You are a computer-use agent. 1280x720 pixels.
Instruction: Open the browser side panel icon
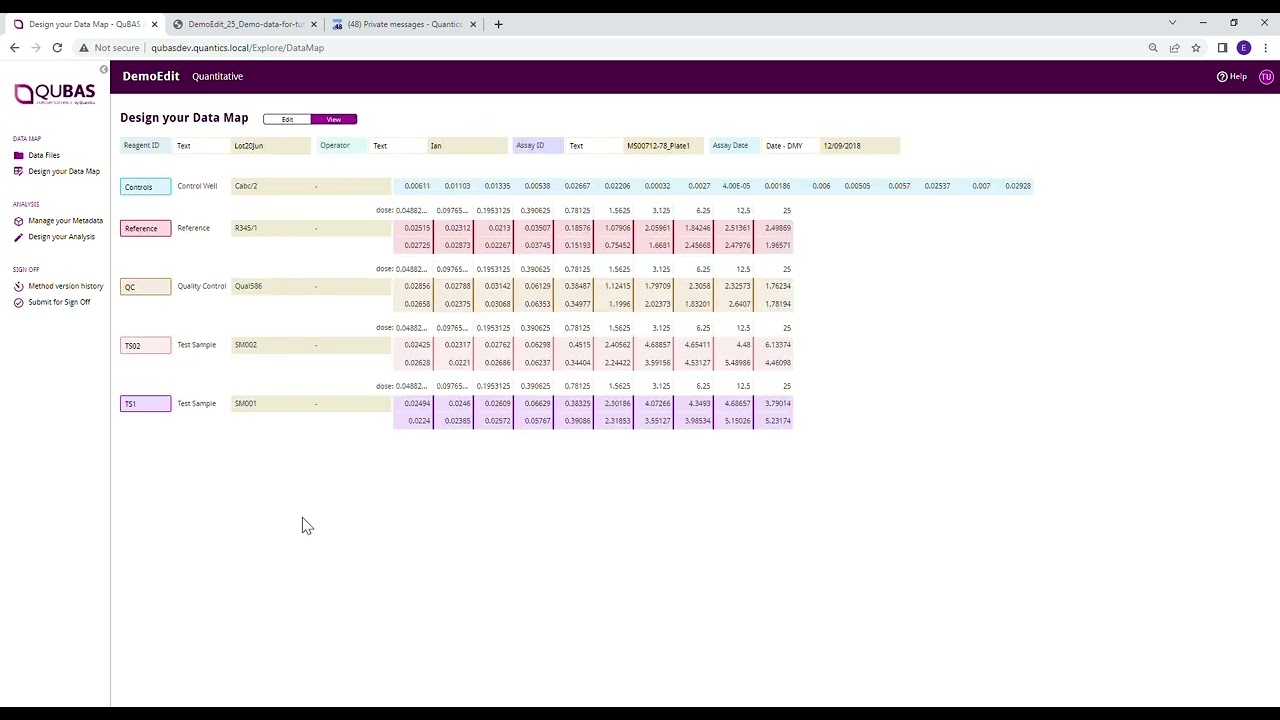coord(1222,47)
